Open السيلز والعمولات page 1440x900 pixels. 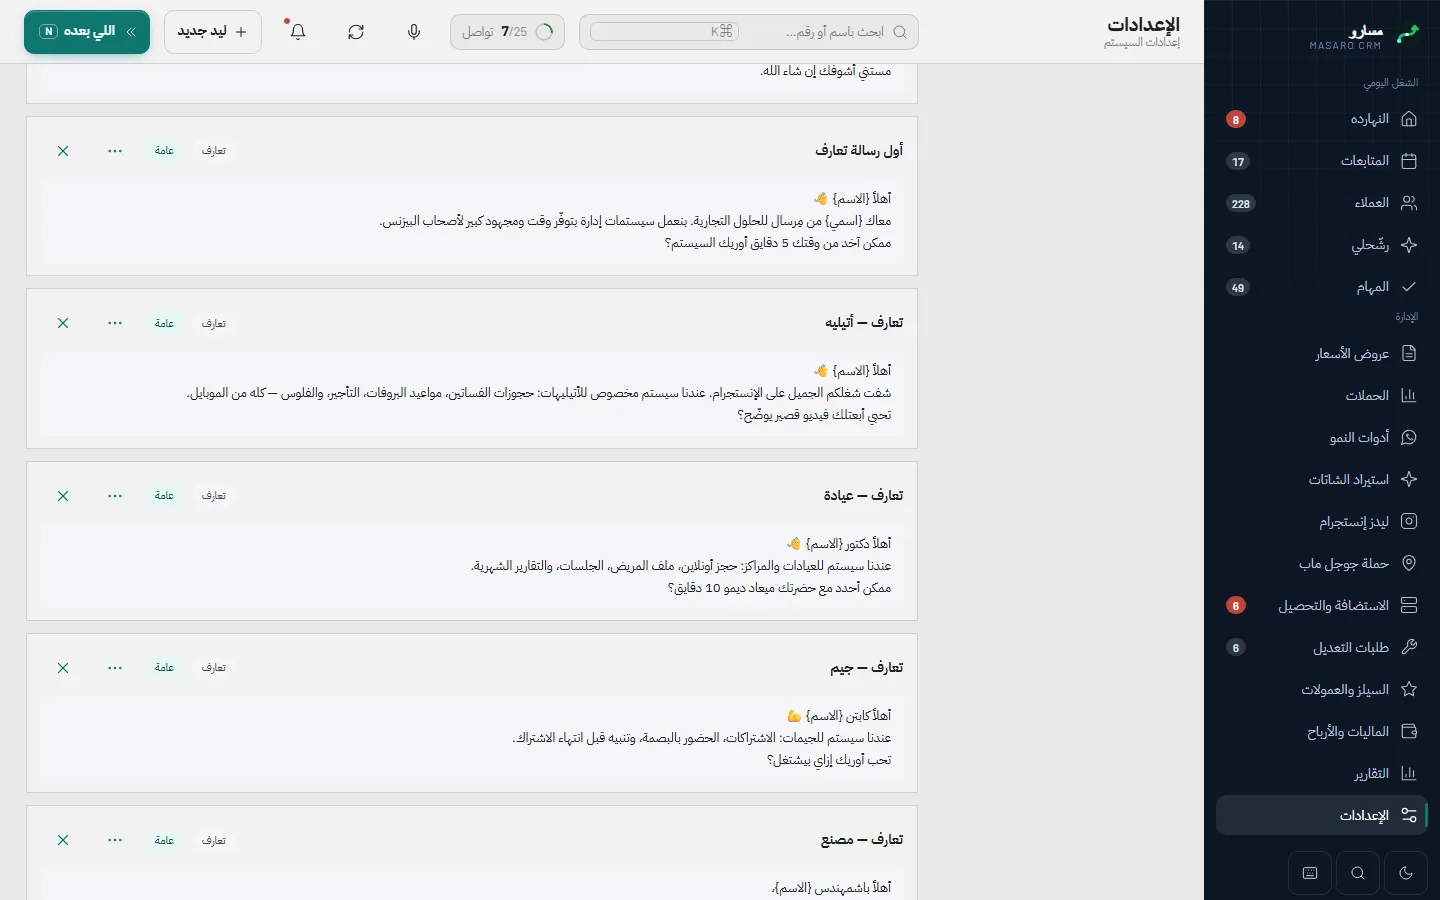pos(1322,689)
